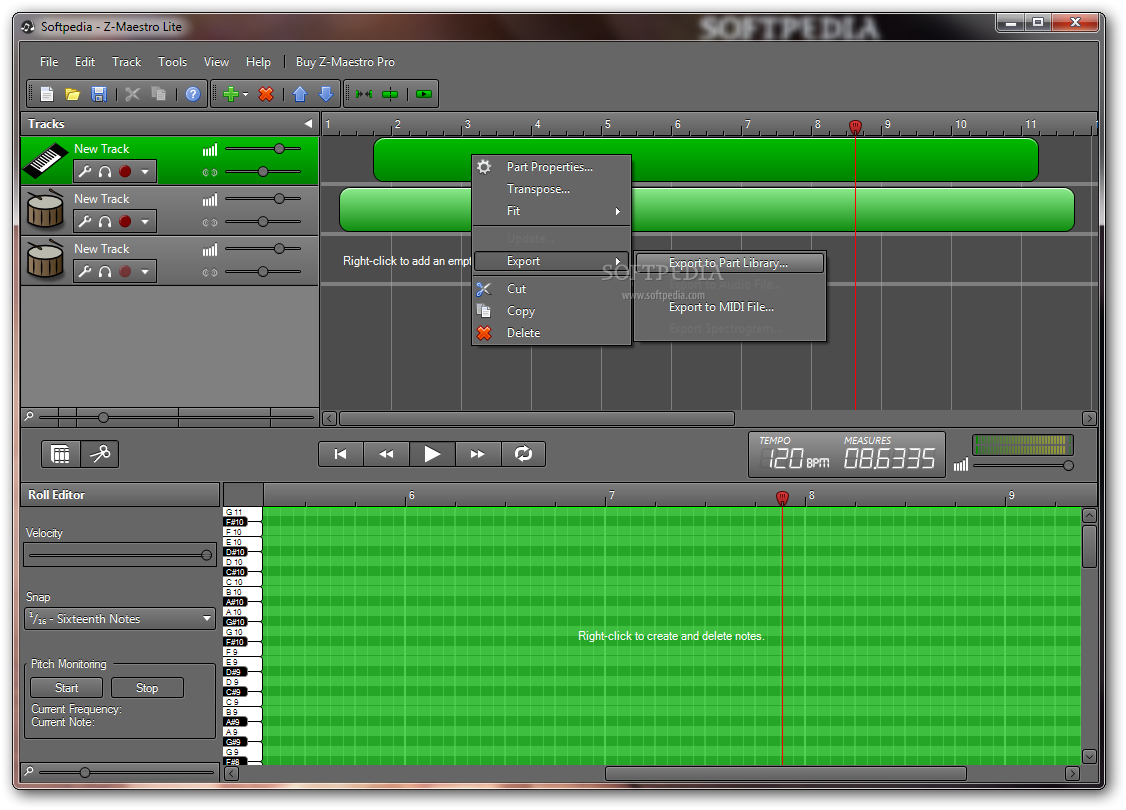Click the Pitch Monitoring Start button
Screen dimensions: 1126x810
(67, 688)
